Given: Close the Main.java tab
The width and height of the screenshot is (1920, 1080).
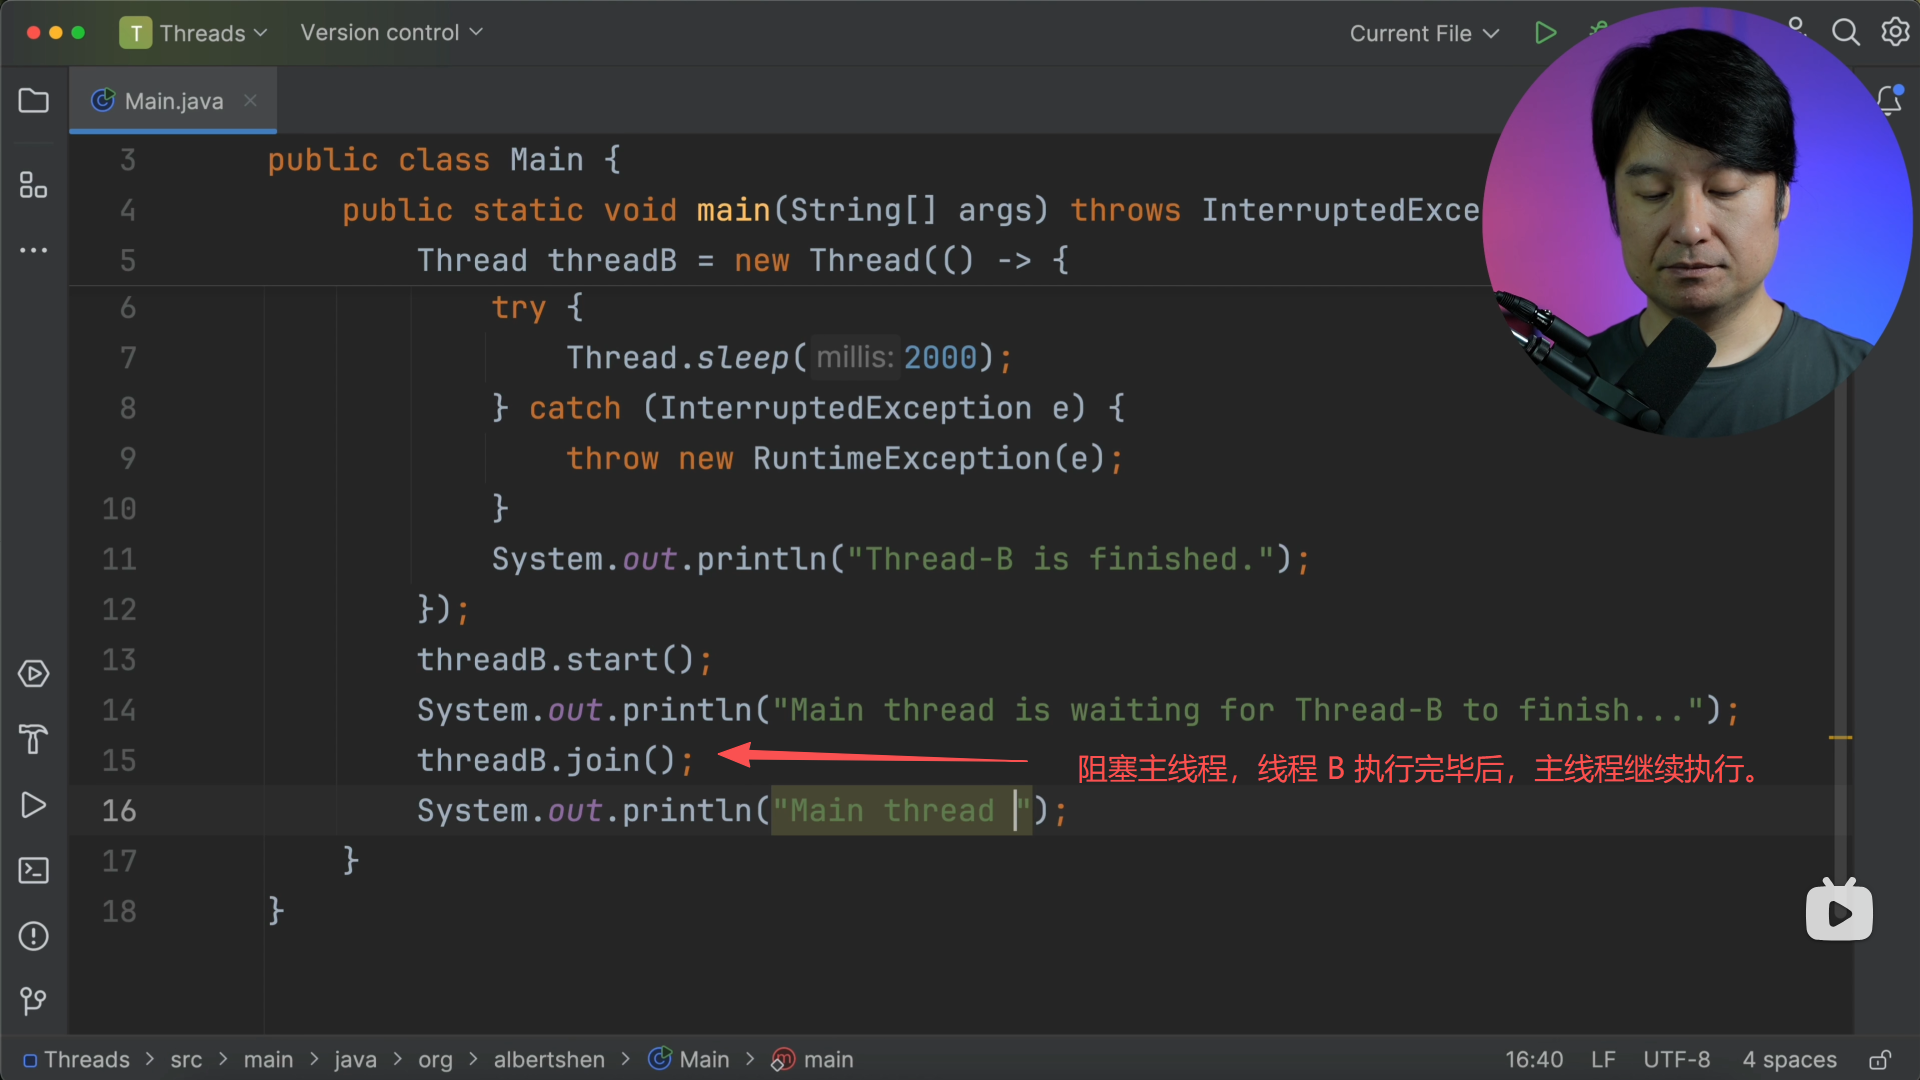Looking at the screenshot, I should [x=250, y=101].
